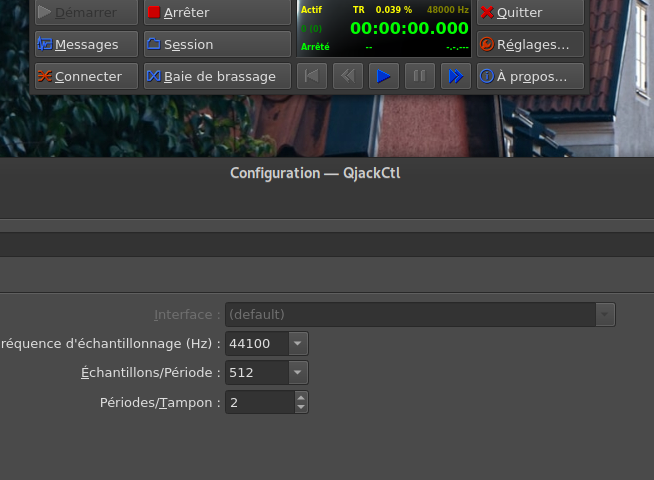The height and width of the screenshot is (480, 654).
Task: Click the Démarrer button
Action: tap(86, 12)
